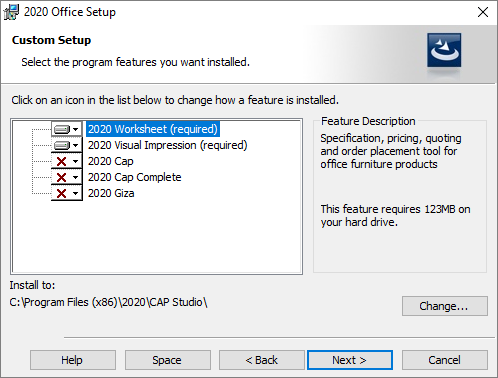Go to the previous step with < Back

tap(262, 360)
